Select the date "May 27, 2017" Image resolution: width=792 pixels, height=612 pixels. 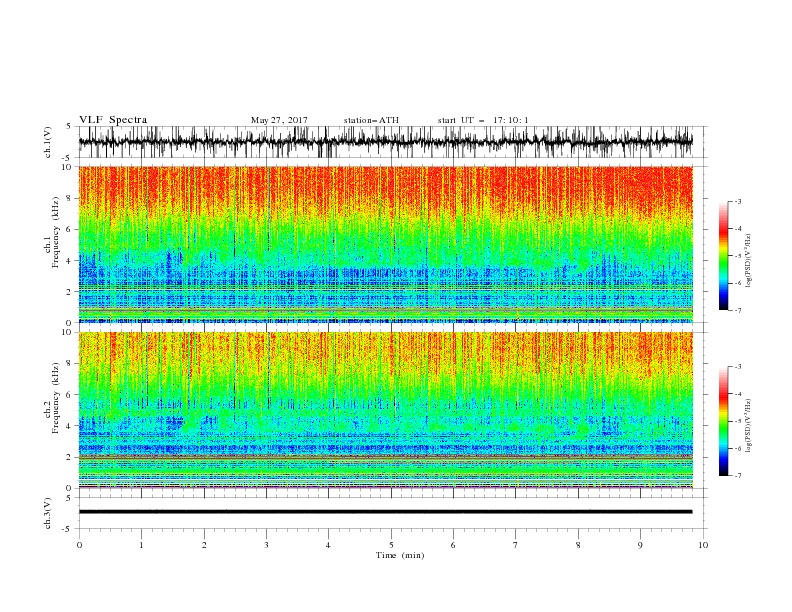279,120
